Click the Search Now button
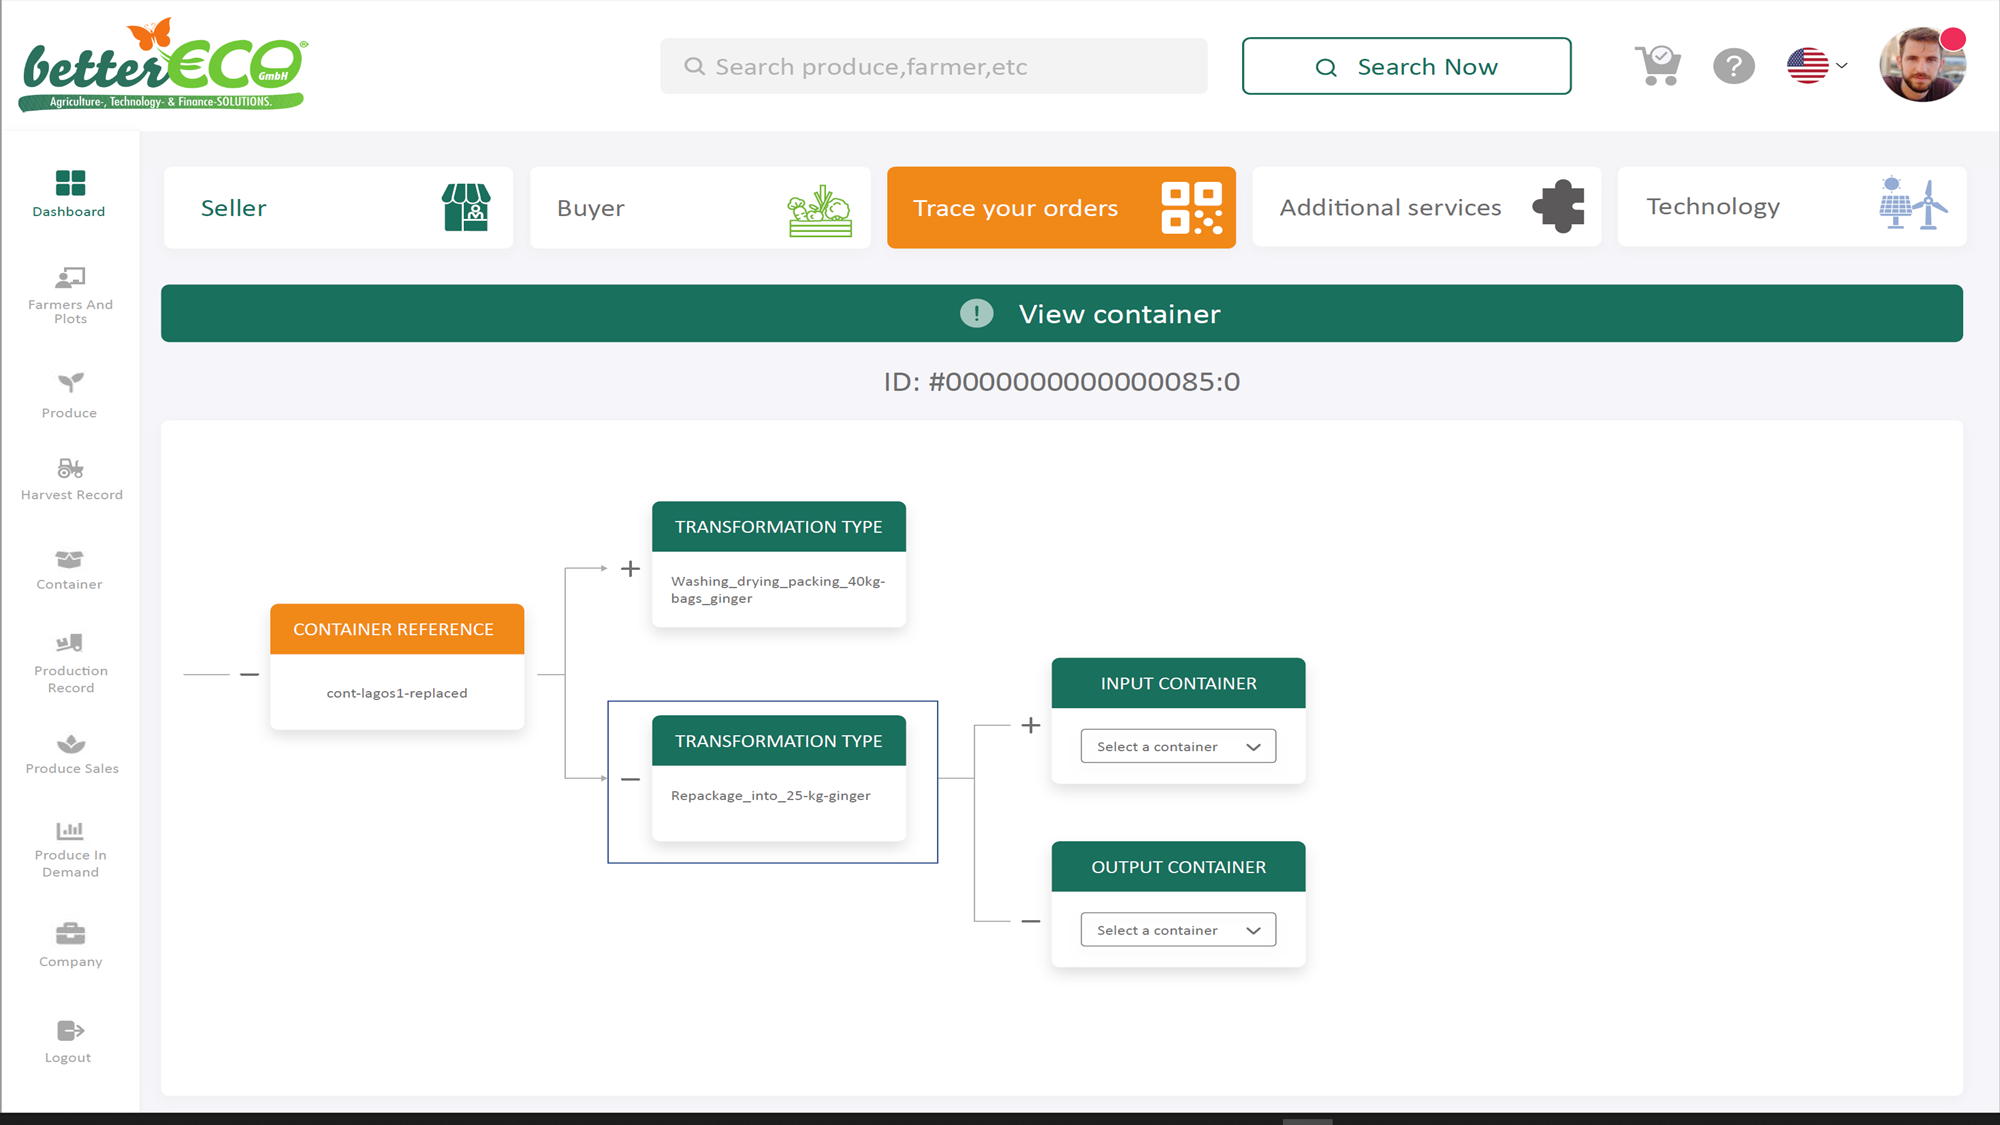Viewport: 2000px width, 1125px height. [1406, 66]
